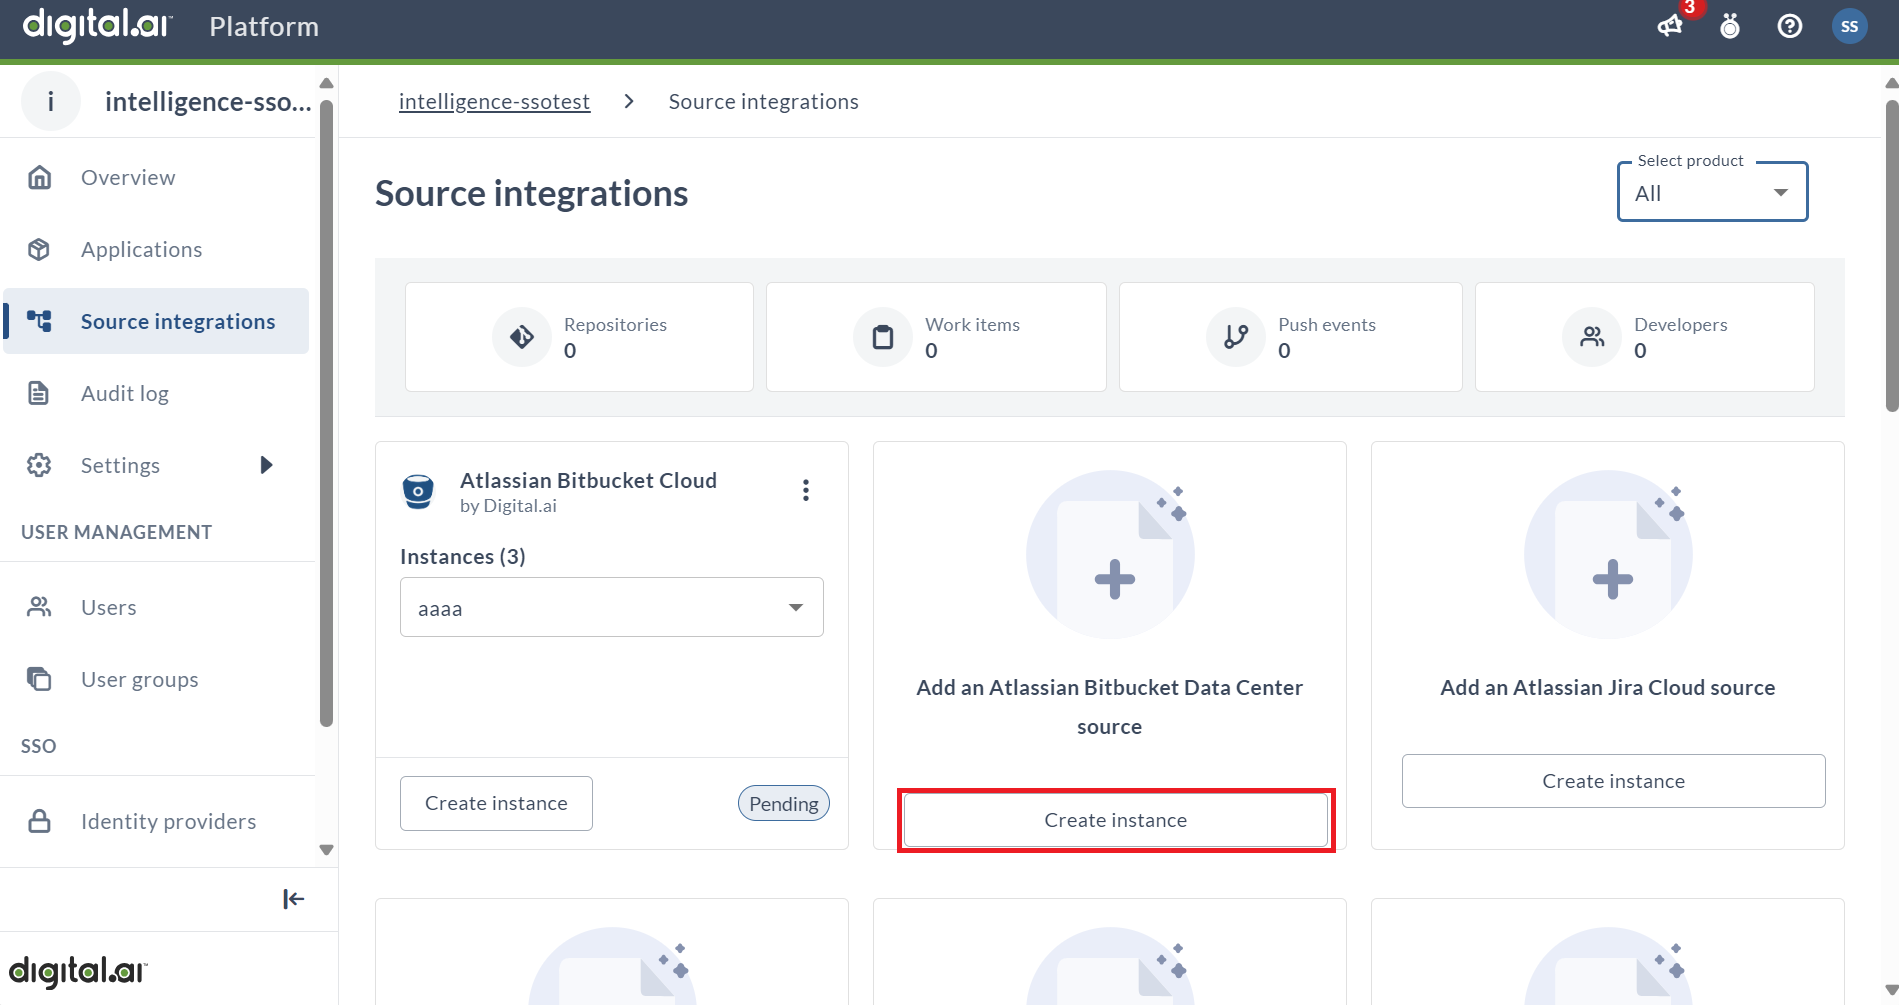
Task: Click the Repositories stat card
Action: point(579,337)
